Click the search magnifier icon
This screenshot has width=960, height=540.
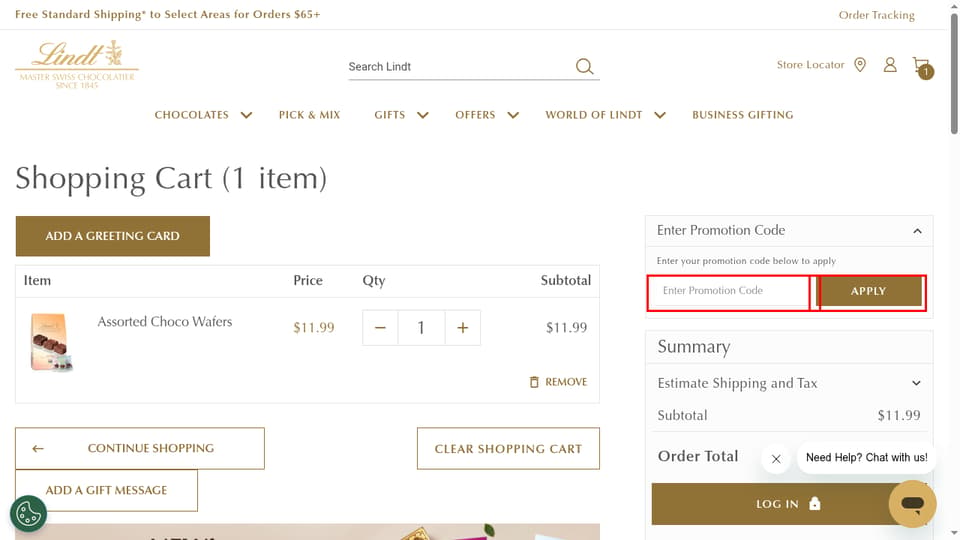pos(584,66)
